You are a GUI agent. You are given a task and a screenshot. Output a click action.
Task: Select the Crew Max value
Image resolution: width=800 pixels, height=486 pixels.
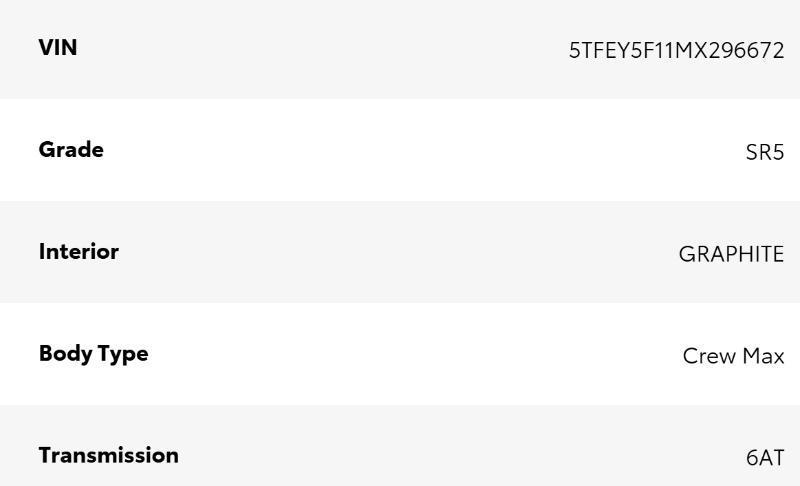pyautogui.click(x=733, y=356)
